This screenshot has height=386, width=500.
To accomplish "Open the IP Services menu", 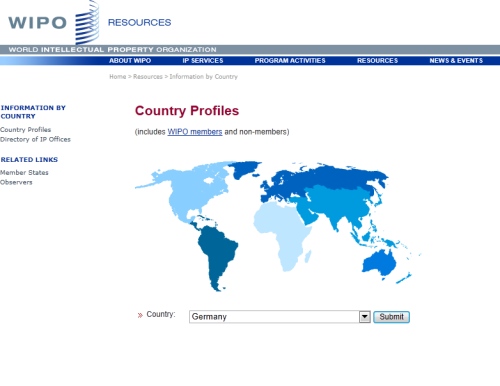I will 203,61.
